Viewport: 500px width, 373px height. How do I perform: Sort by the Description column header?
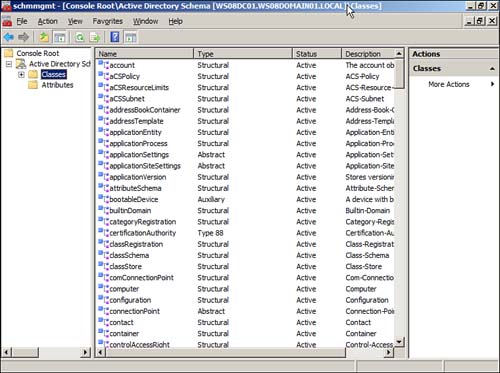(x=368, y=54)
